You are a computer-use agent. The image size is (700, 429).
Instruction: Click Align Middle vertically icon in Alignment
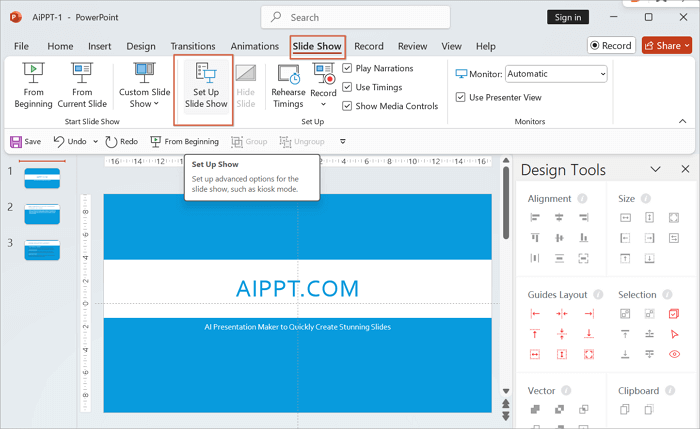tap(559, 237)
